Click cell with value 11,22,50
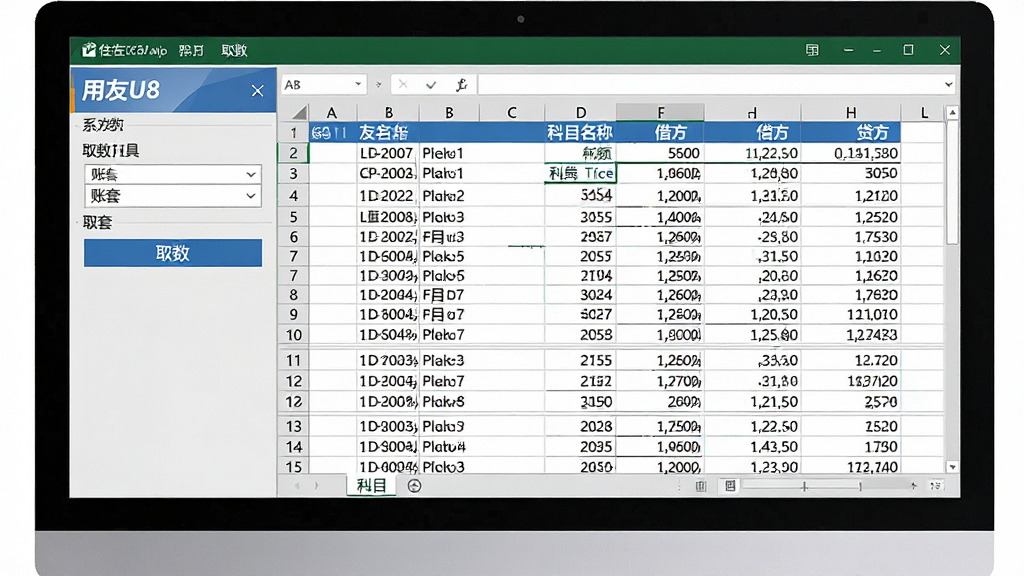Image resolution: width=1024 pixels, height=576 pixels. pos(752,153)
